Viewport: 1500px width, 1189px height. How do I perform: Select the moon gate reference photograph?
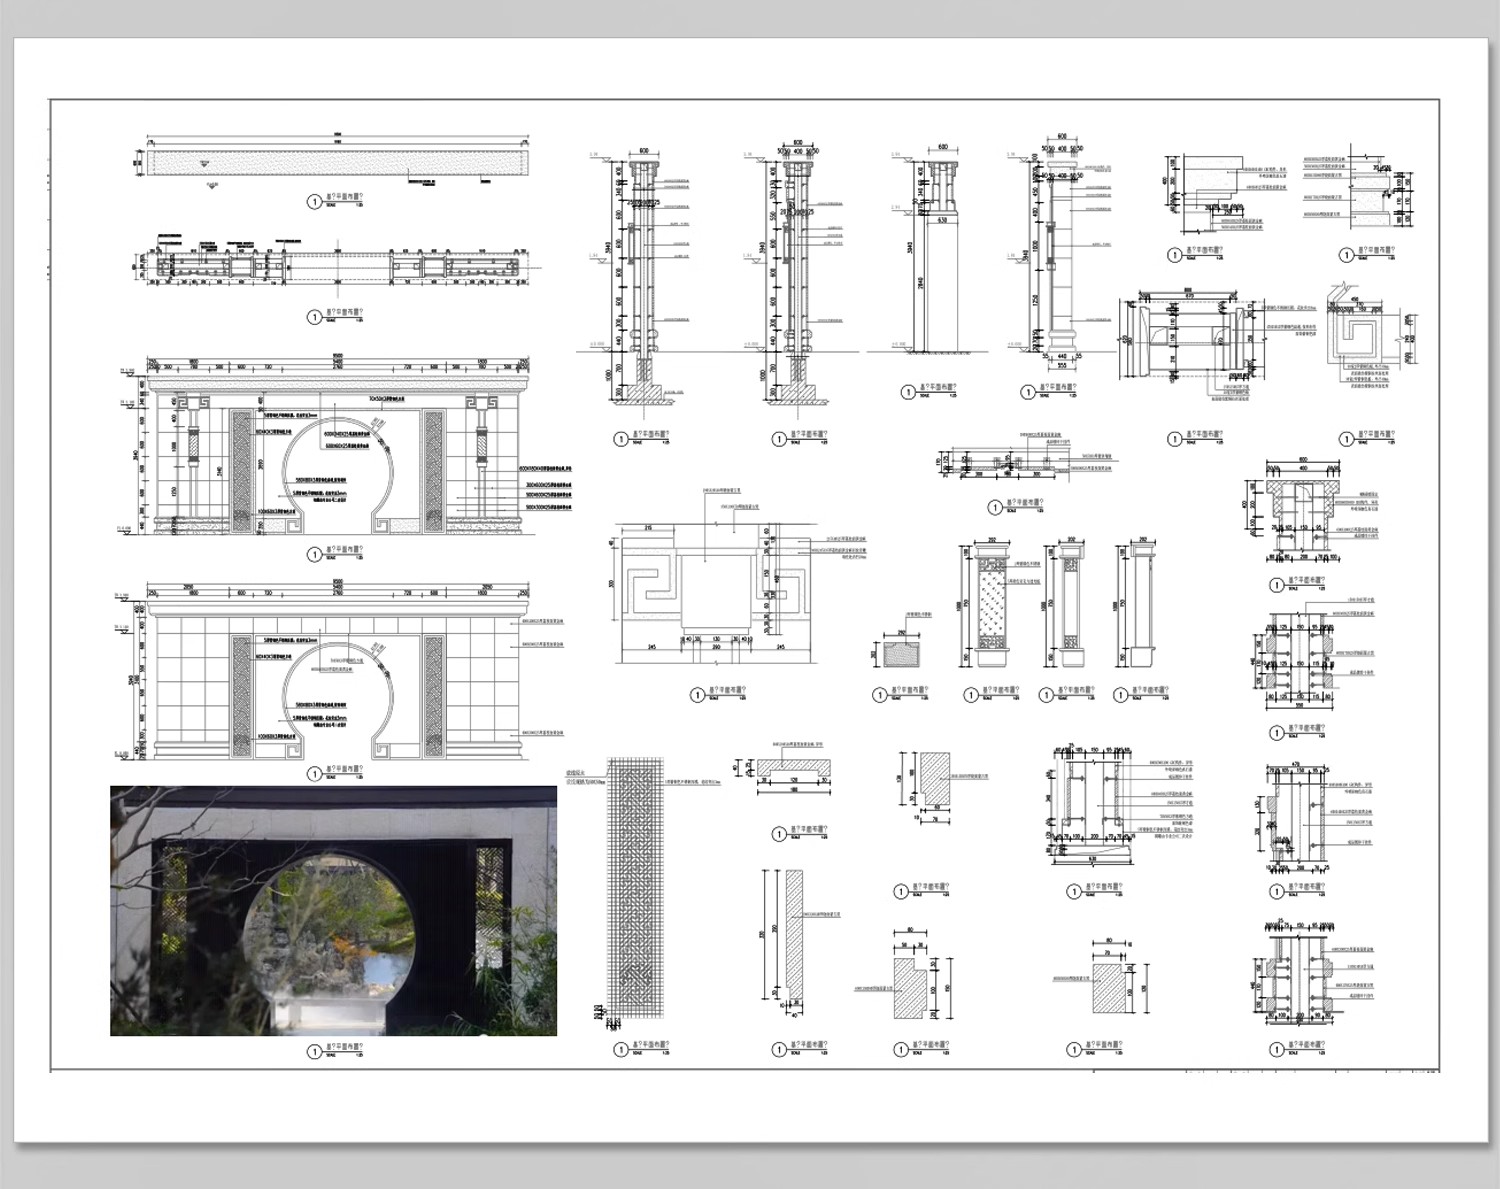click(333, 910)
